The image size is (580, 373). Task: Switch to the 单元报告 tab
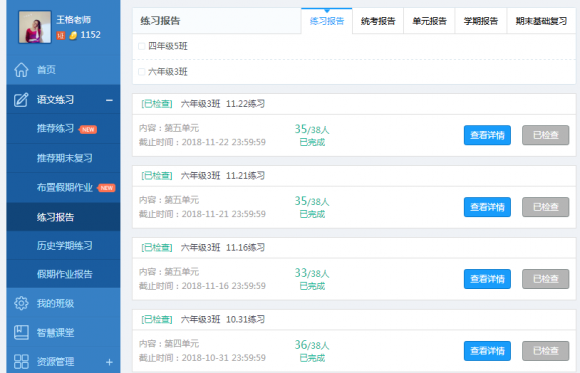click(x=429, y=21)
